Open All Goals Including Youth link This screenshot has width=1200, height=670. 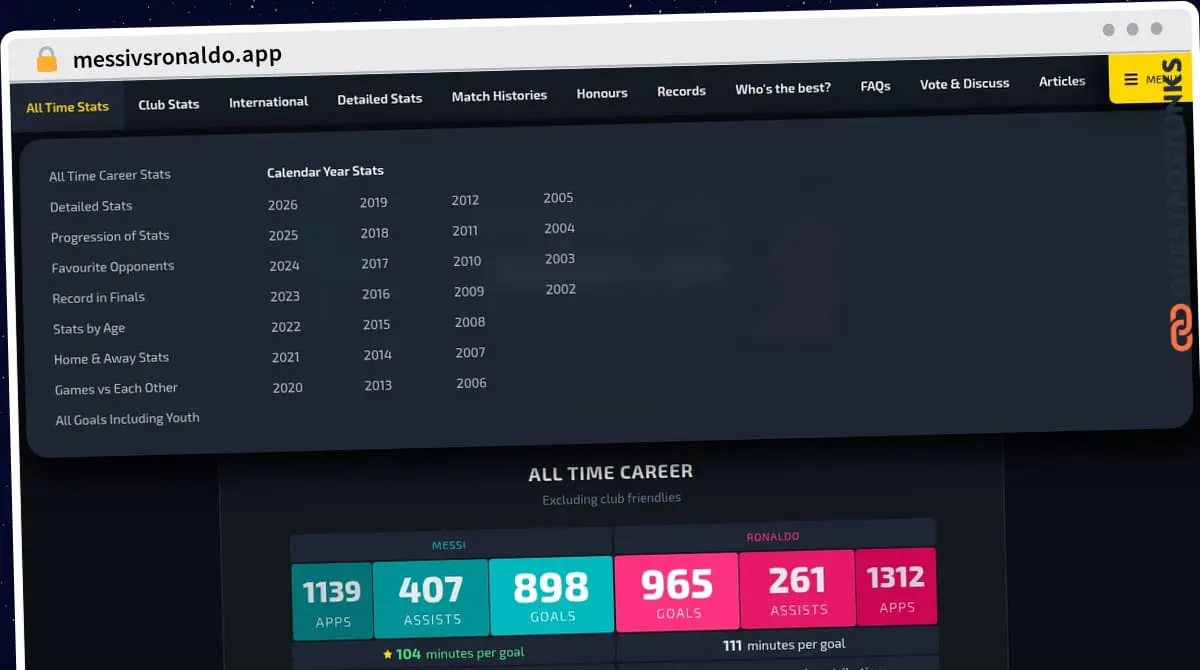[x=127, y=419]
